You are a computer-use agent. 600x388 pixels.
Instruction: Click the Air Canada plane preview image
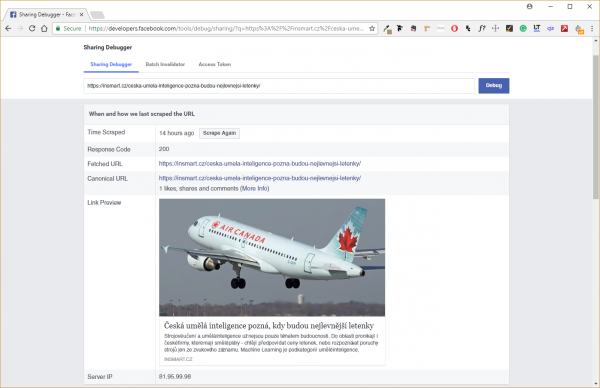coord(272,257)
